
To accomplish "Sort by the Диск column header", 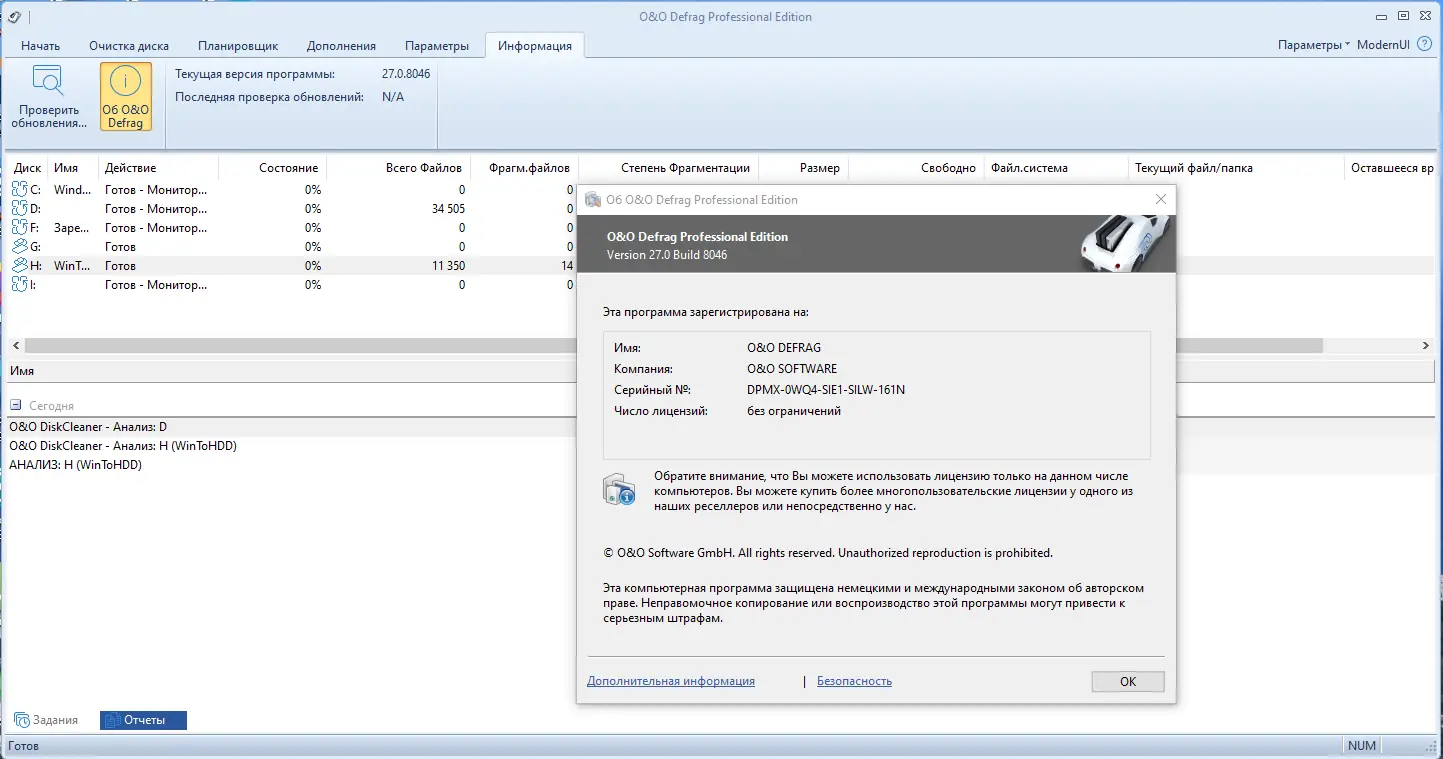I will pyautogui.click(x=29, y=168).
